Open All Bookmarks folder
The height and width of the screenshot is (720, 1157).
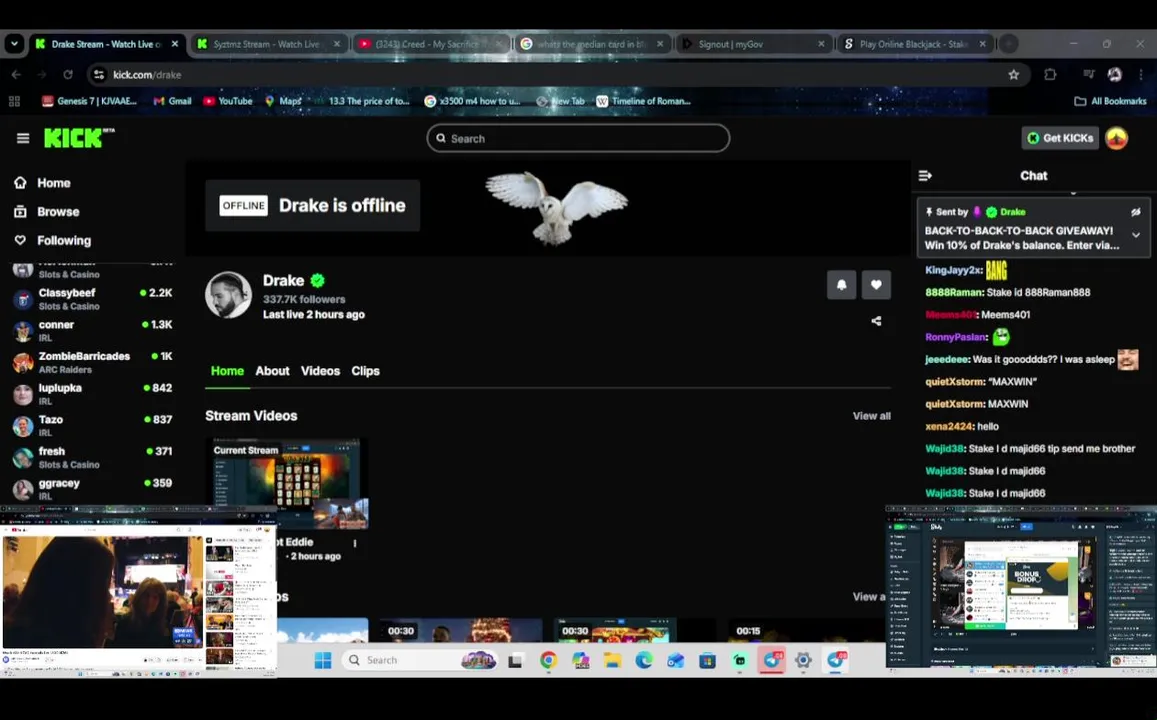pyautogui.click(x=1110, y=101)
